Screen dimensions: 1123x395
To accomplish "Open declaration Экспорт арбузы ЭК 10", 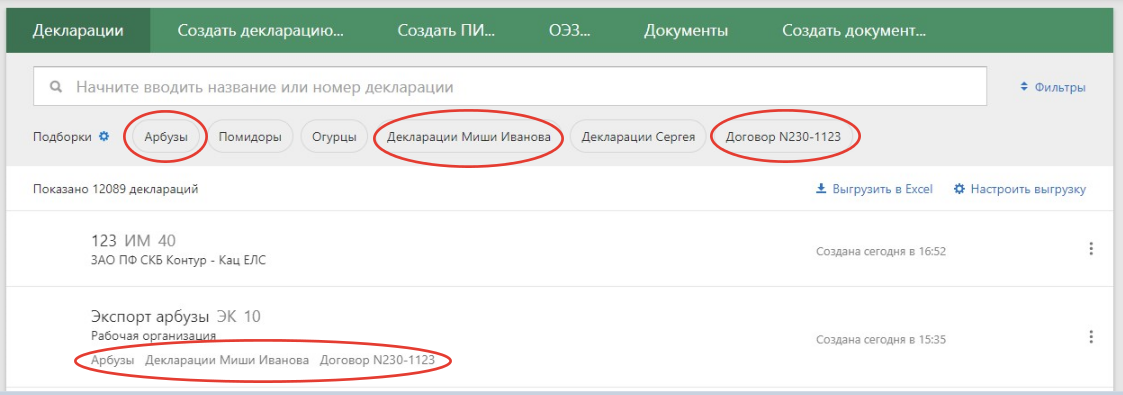I will 176,316.
